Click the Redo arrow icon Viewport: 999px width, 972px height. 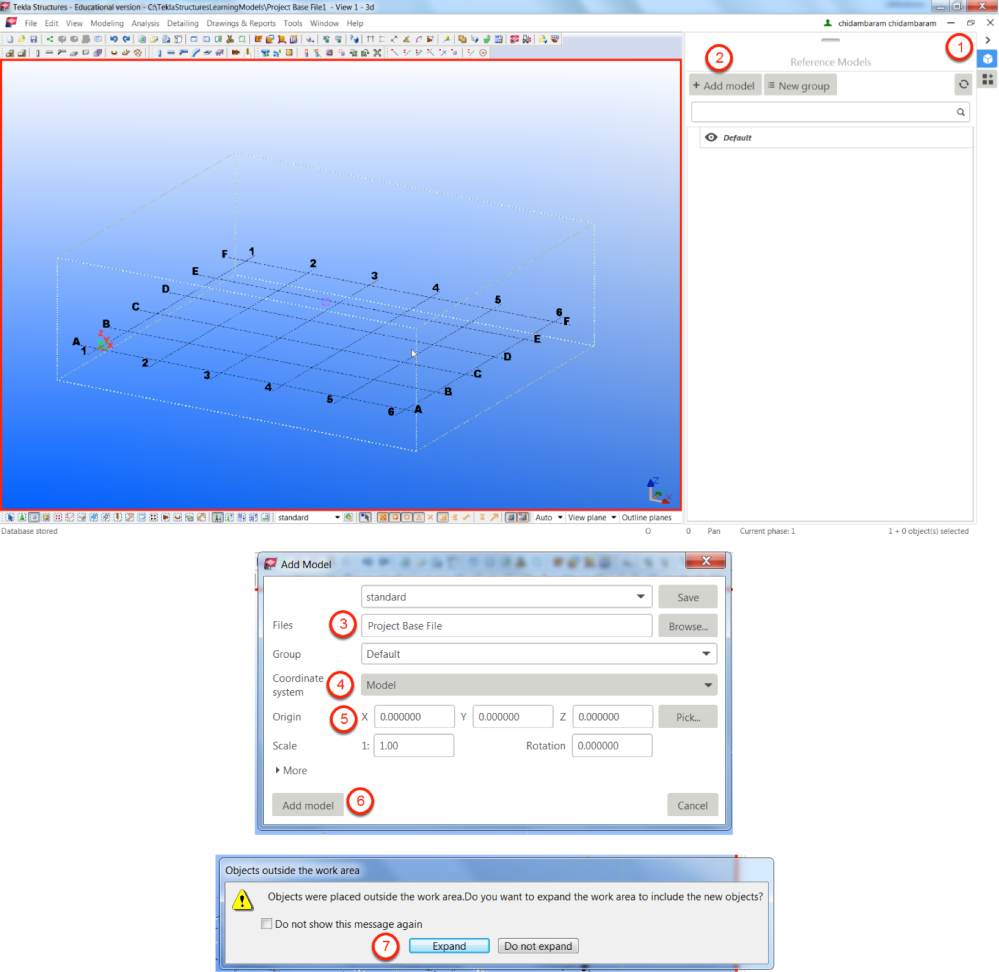[126, 39]
